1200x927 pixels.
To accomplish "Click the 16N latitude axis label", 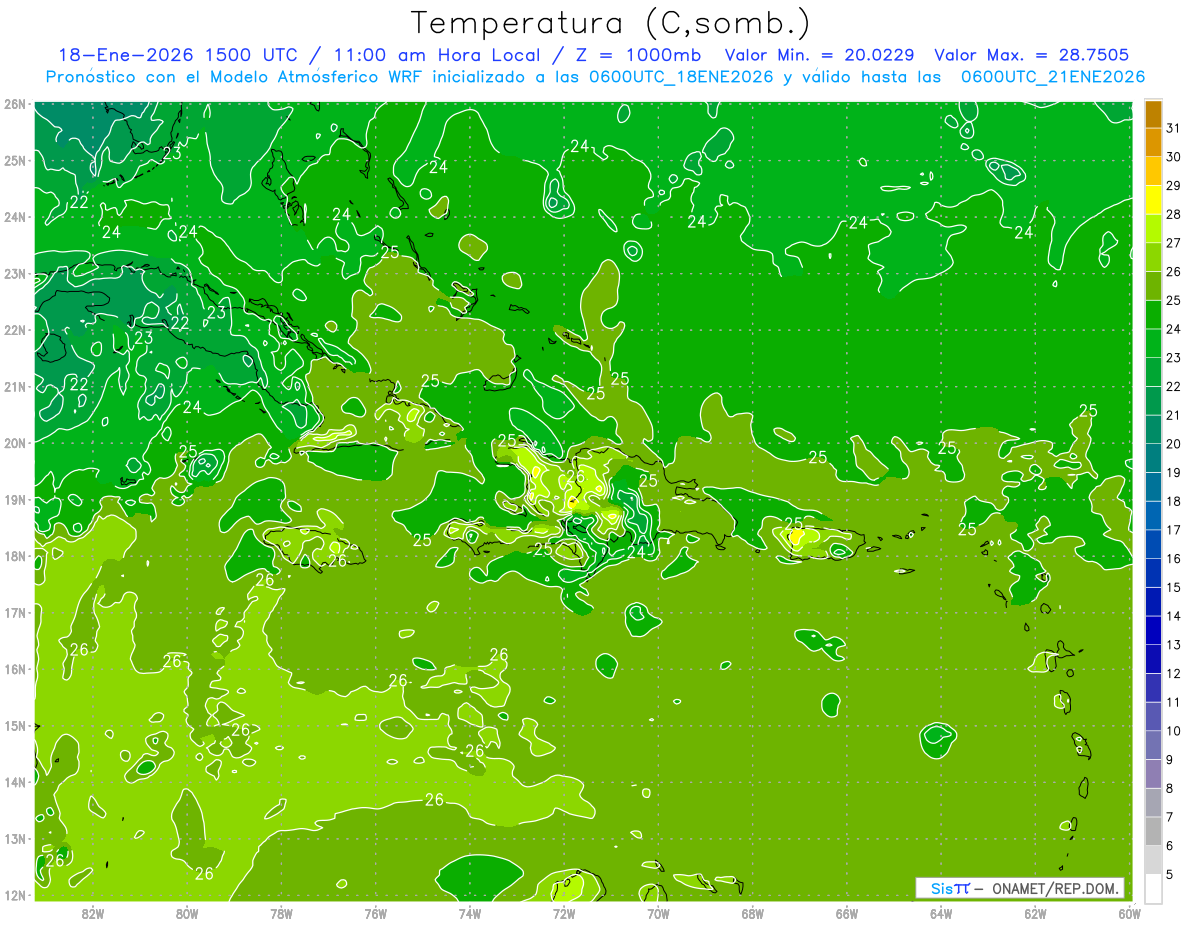I will coord(15,669).
